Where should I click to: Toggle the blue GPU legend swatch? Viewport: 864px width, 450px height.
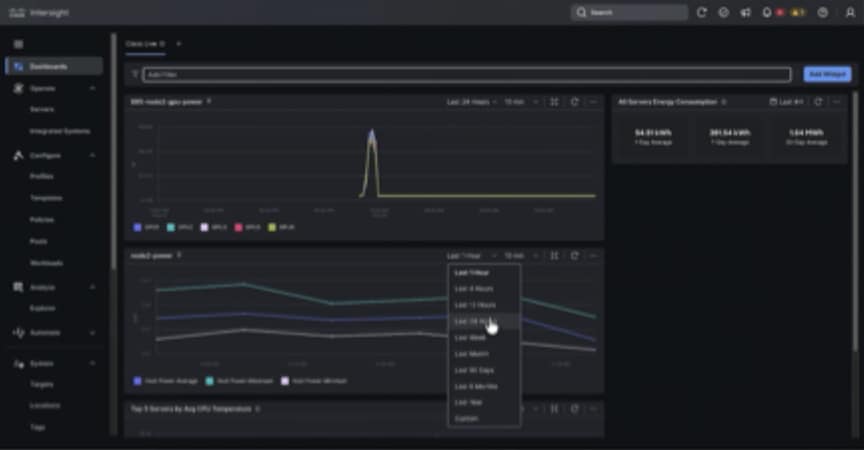point(137,227)
